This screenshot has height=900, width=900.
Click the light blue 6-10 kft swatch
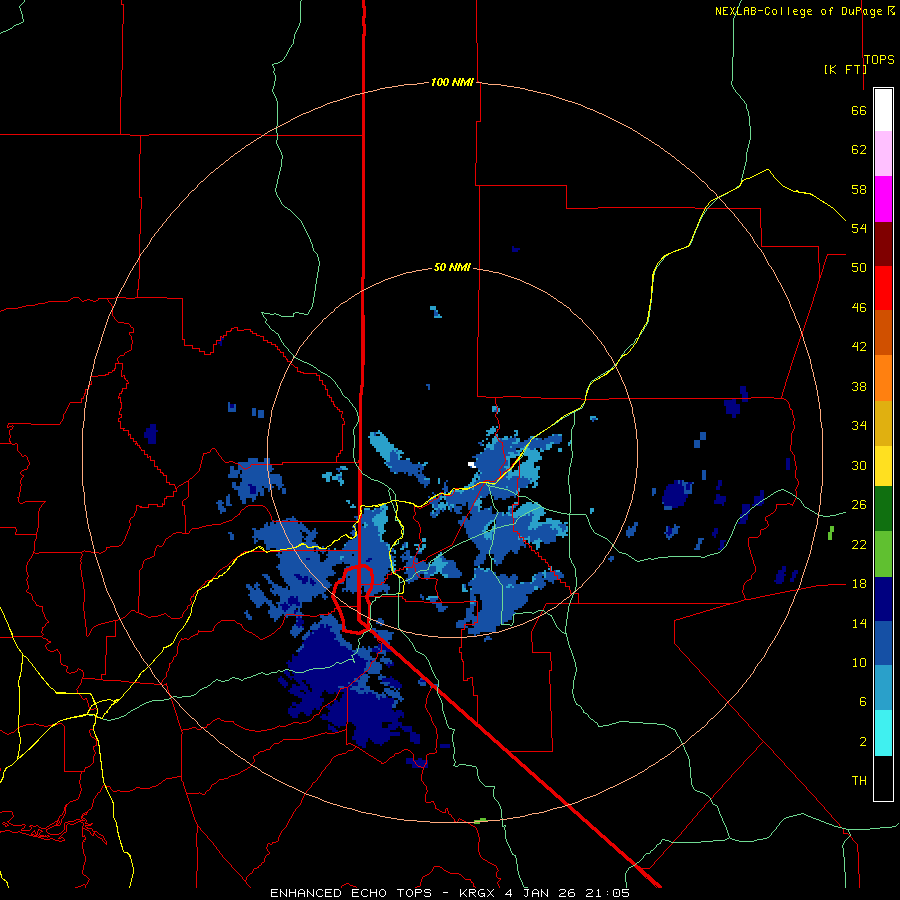(x=883, y=688)
